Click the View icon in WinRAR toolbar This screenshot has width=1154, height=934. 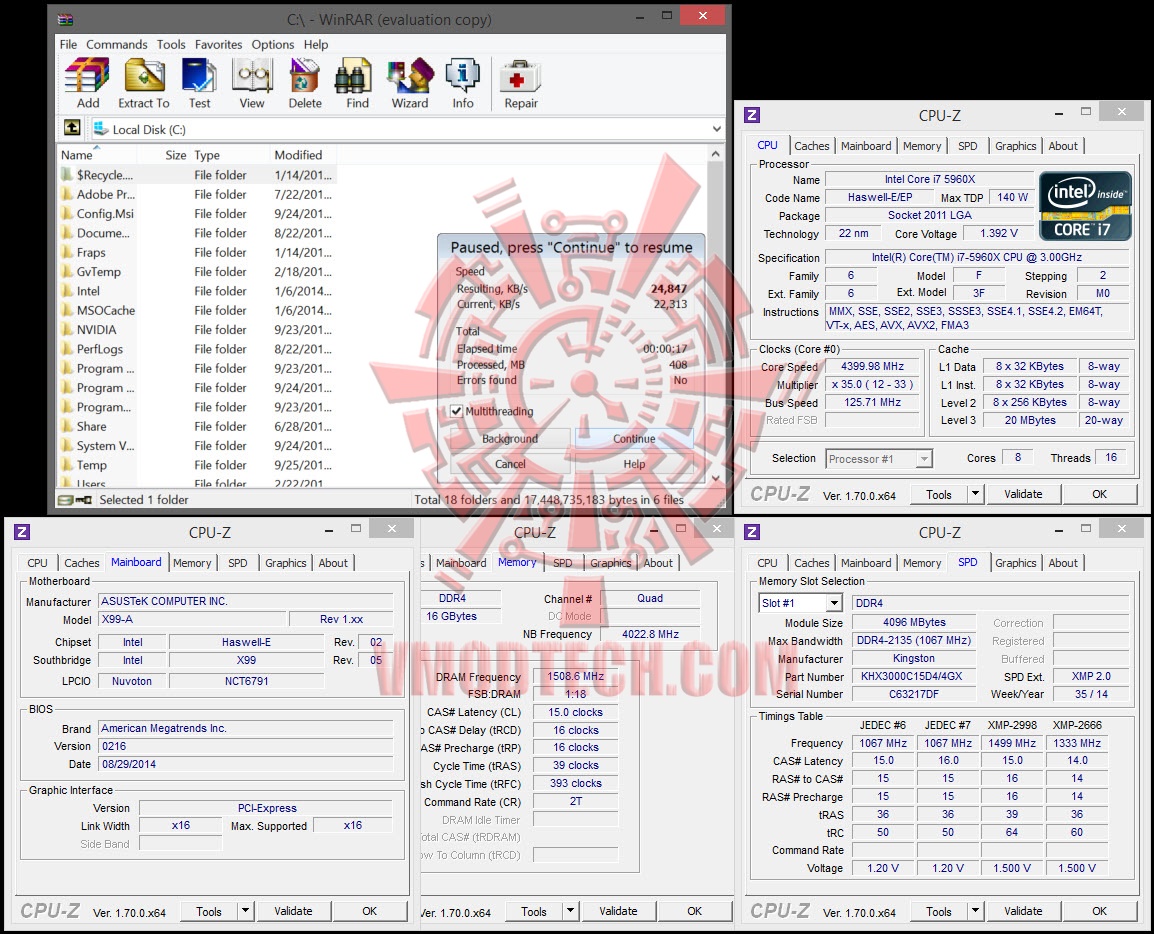(252, 76)
